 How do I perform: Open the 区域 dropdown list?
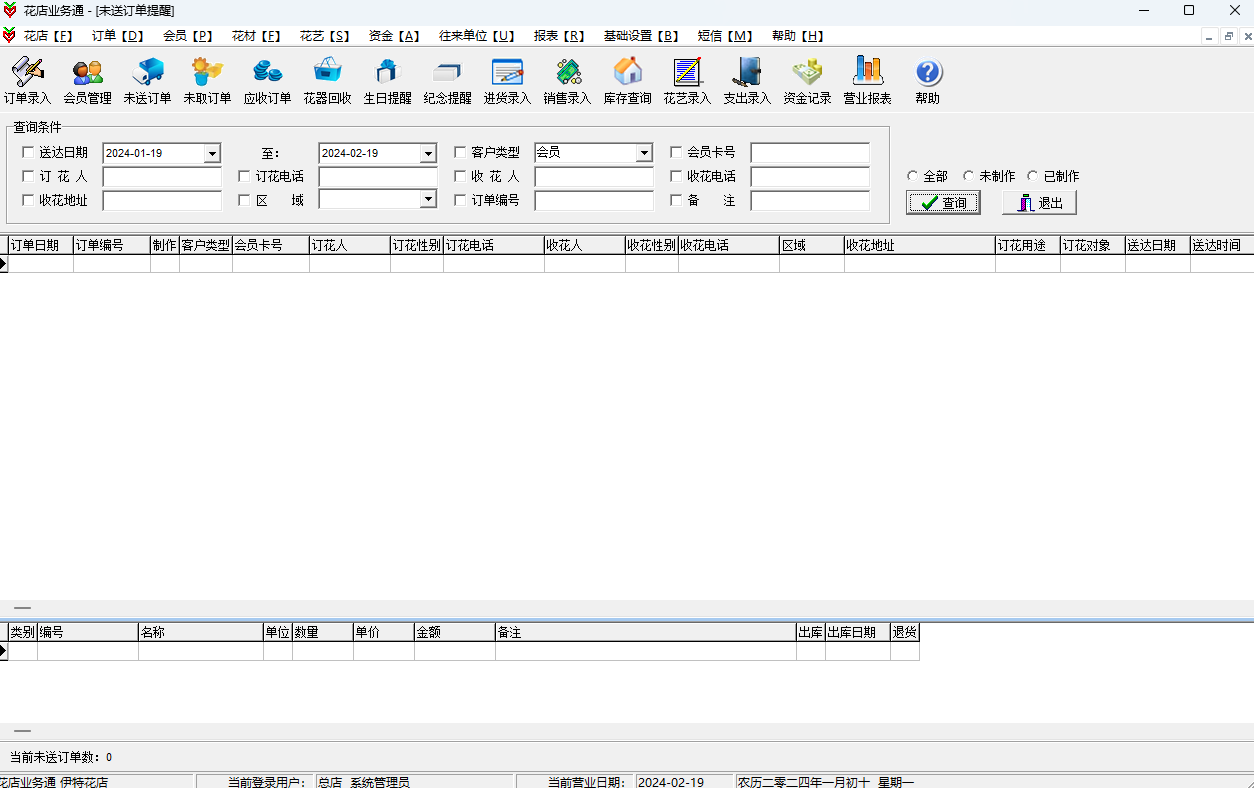click(428, 200)
